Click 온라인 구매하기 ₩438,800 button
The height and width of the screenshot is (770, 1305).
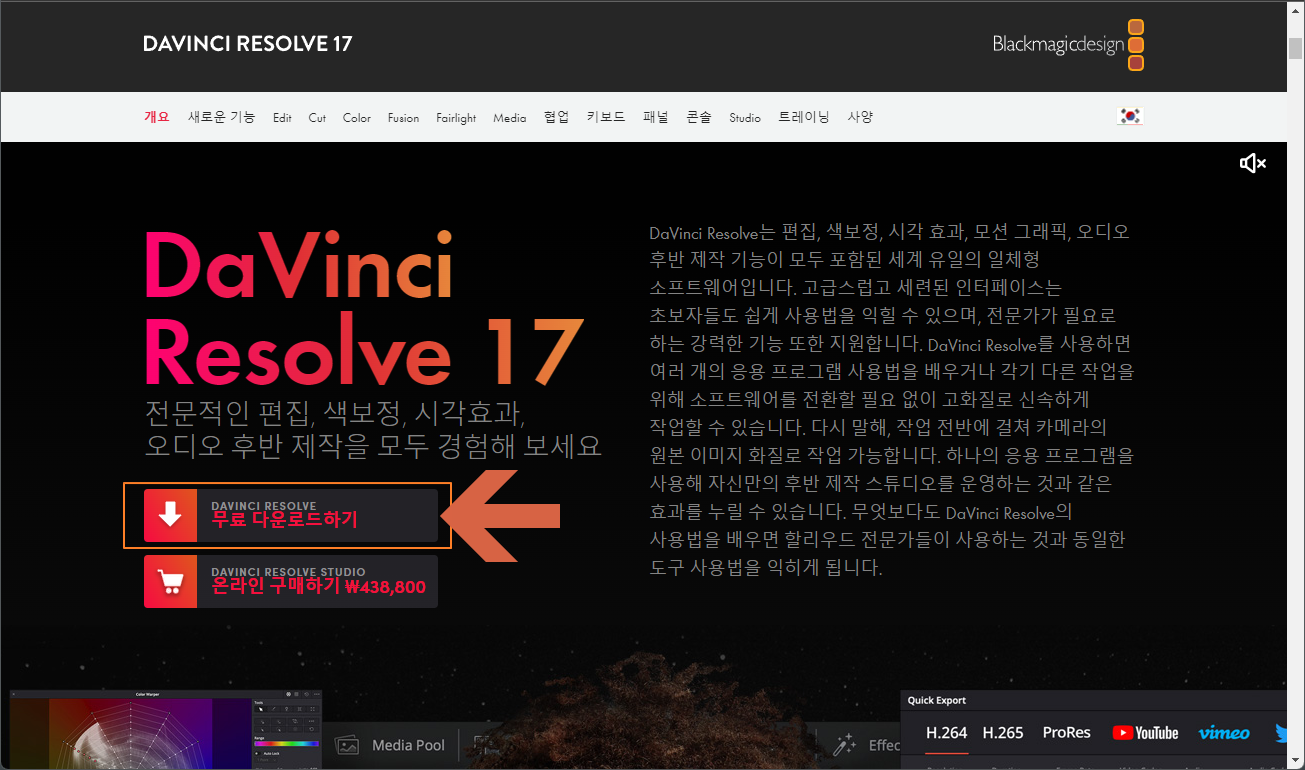tap(291, 581)
